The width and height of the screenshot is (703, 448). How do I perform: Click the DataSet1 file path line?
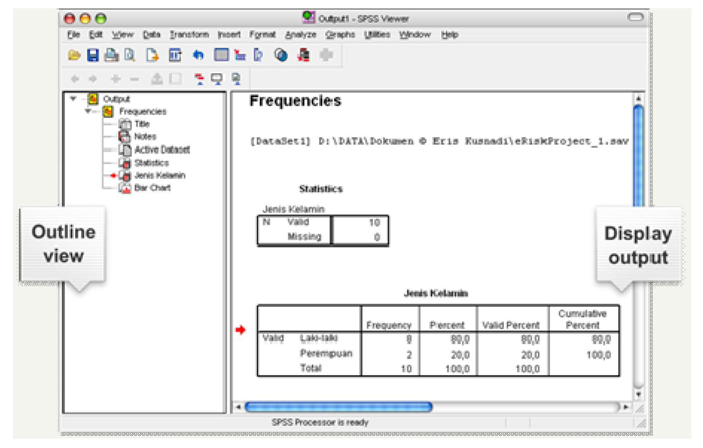[x=439, y=141]
